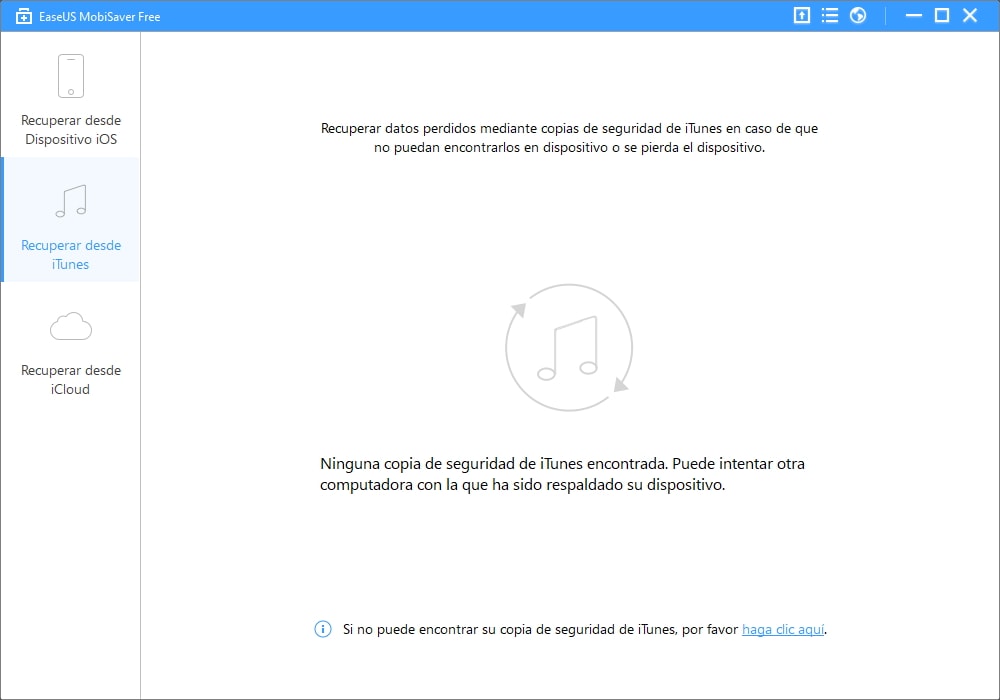Click the EaseUS MobiSaver logo icon
This screenshot has width=1000, height=700.
pyautogui.click(x=24, y=17)
